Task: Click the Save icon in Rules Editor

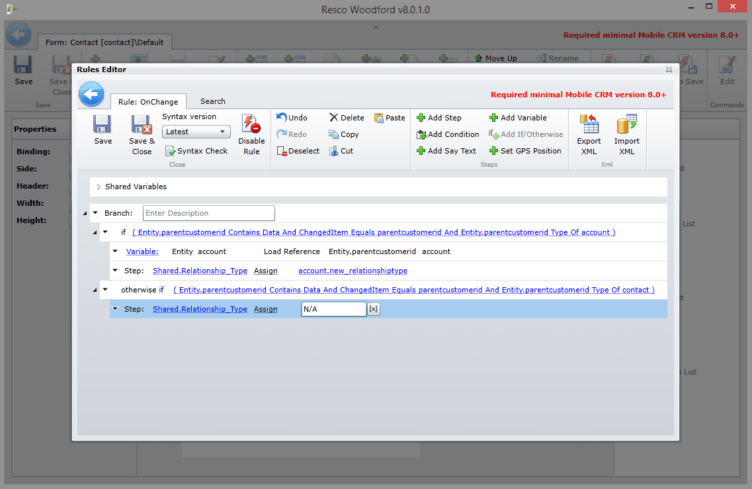Action: click(x=102, y=125)
